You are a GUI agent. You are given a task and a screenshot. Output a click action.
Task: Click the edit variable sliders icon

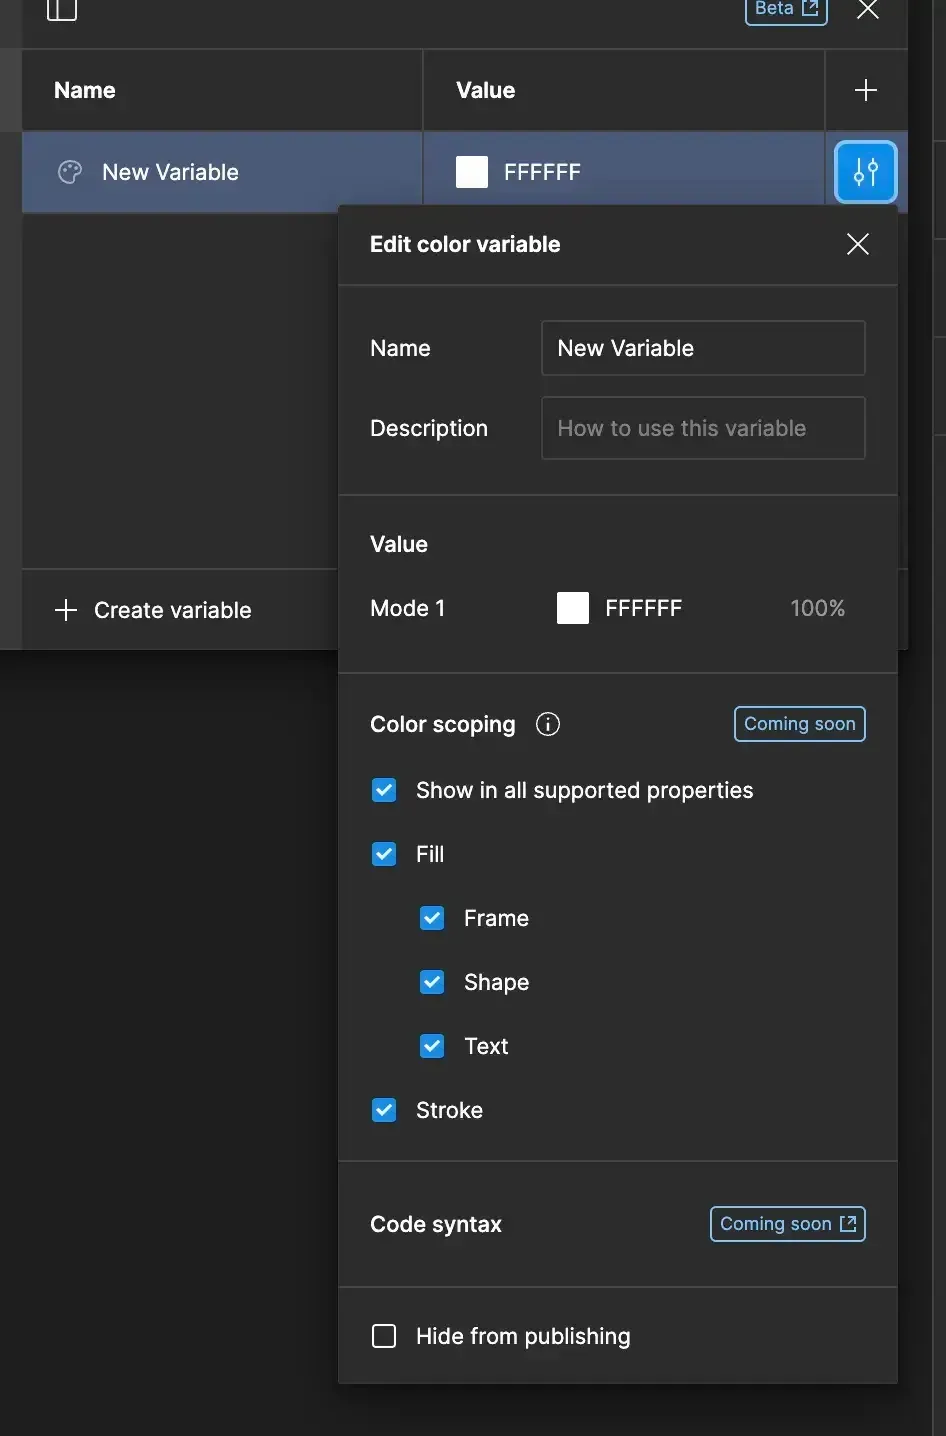click(866, 172)
